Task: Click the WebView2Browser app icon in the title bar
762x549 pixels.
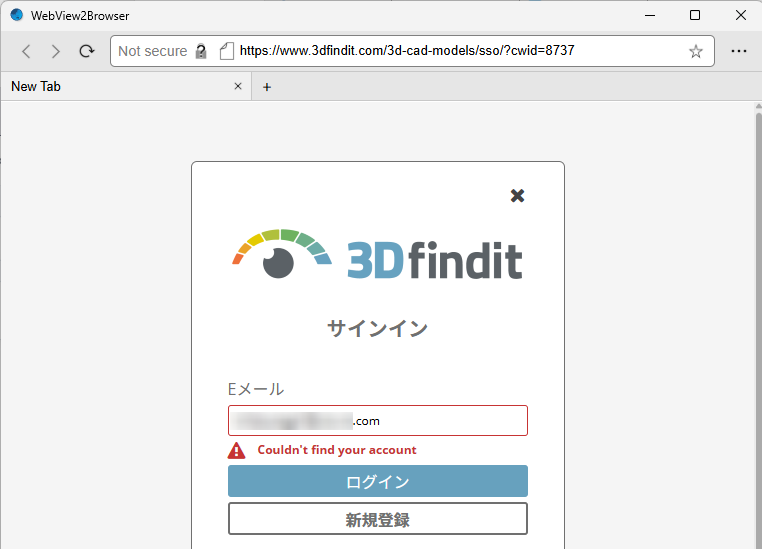Action: 16,15
